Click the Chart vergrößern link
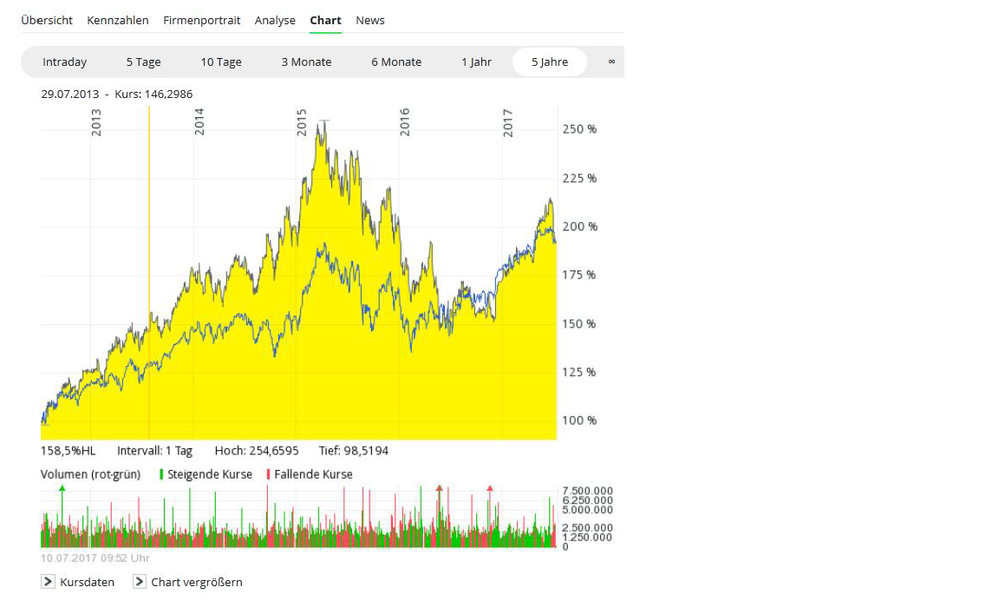 (196, 582)
